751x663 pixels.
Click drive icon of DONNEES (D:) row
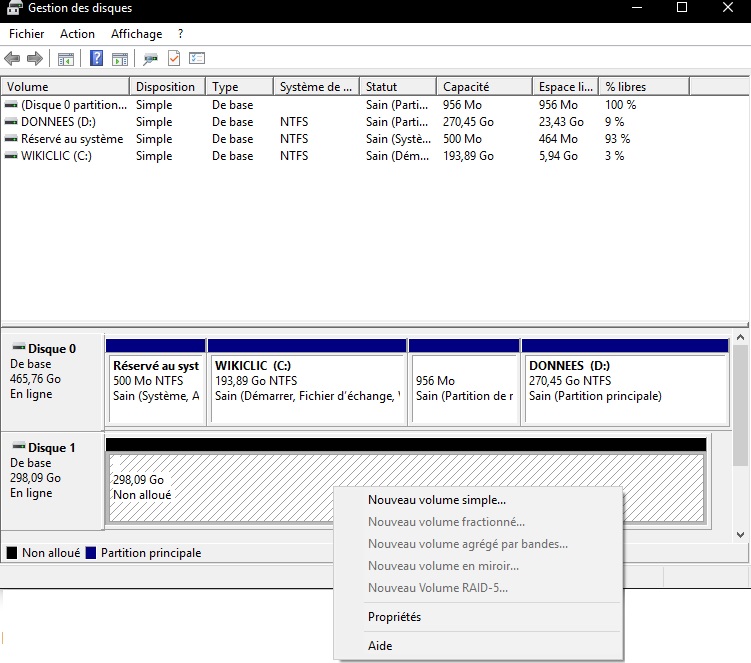click(11, 122)
